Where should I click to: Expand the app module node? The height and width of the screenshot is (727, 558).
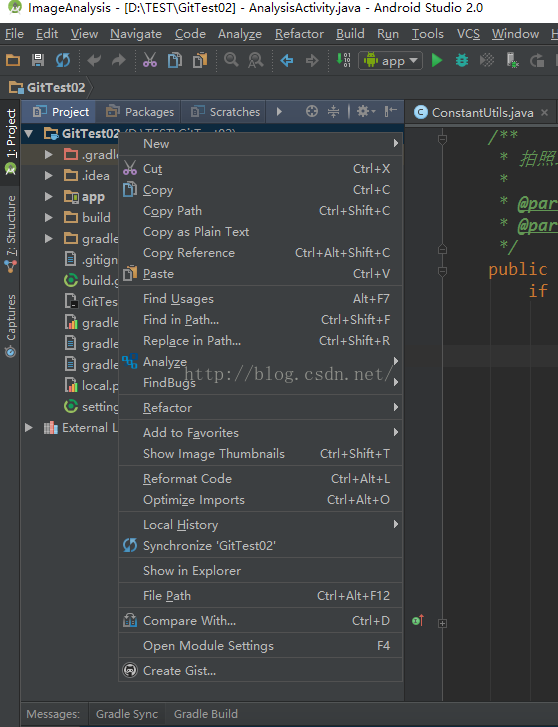coord(48,197)
